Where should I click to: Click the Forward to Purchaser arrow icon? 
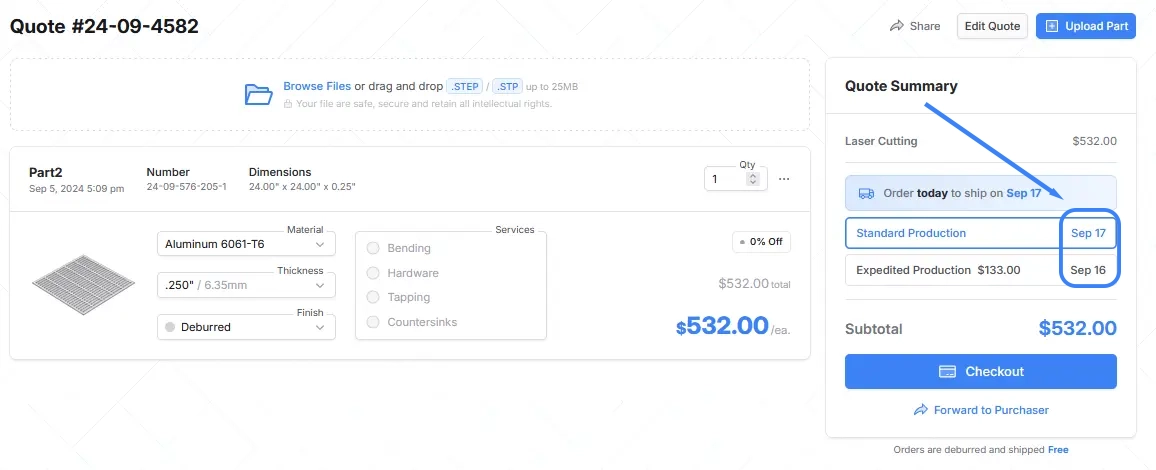coord(921,410)
